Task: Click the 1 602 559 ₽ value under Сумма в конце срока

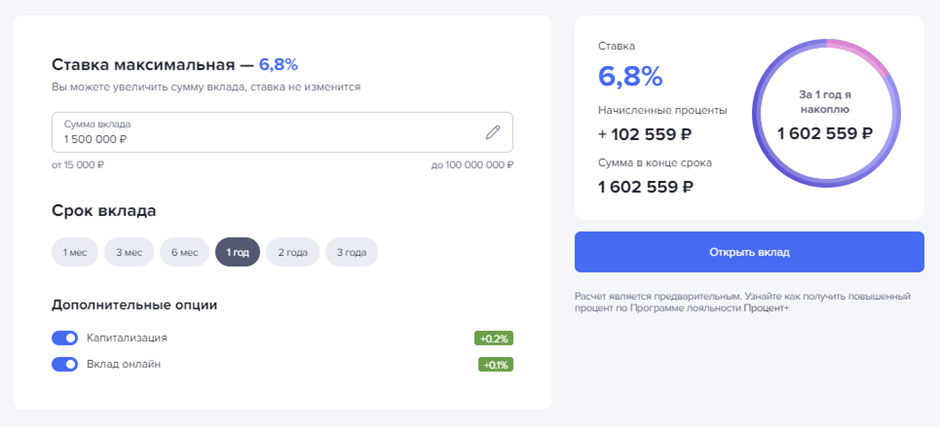Action: [646, 188]
